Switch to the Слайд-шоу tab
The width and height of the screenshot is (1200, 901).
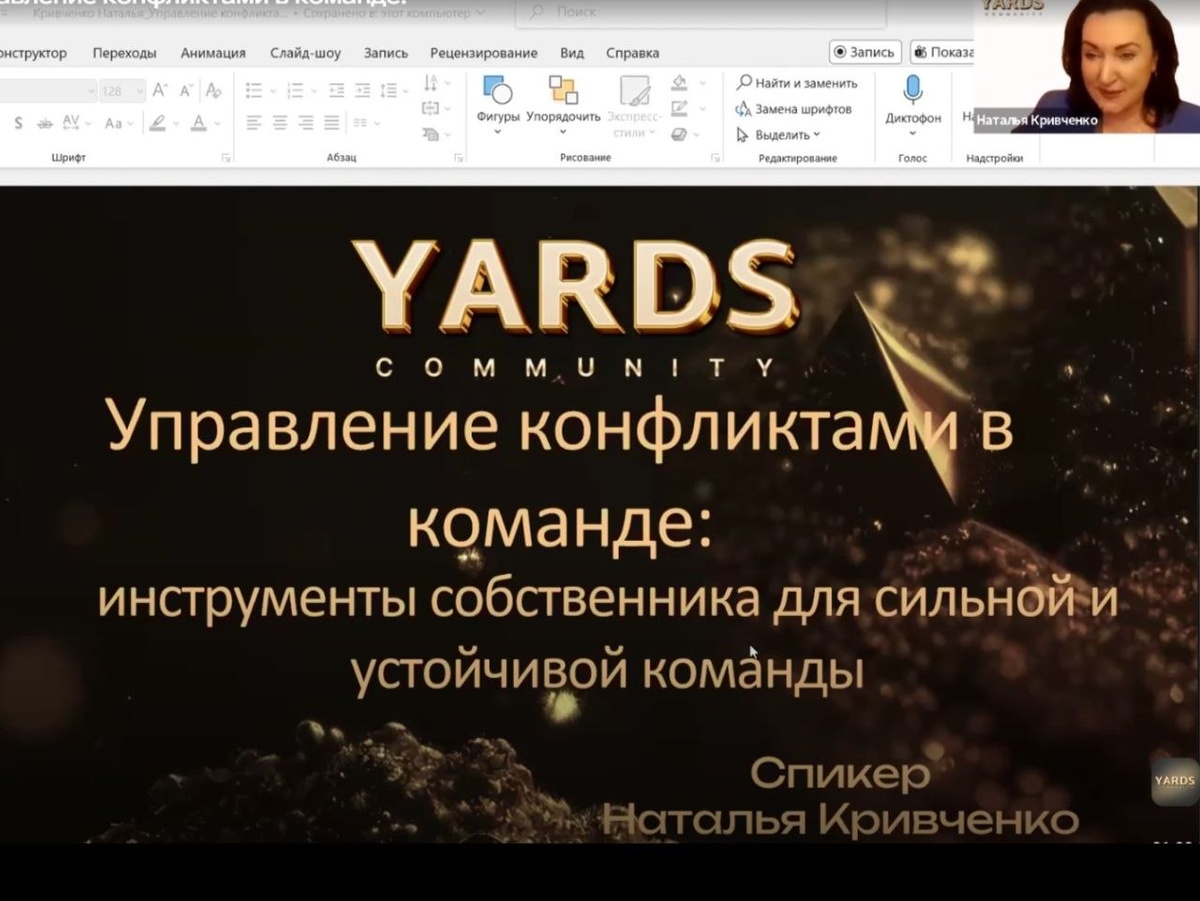click(x=305, y=53)
